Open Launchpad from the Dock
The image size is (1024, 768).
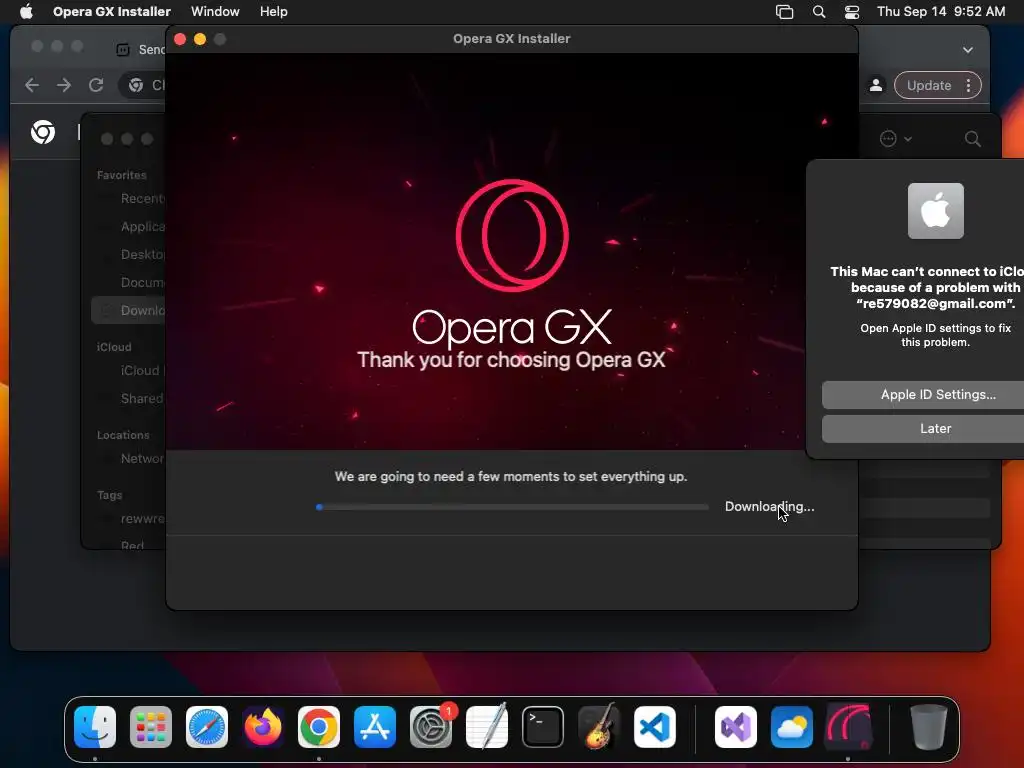(x=151, y=727)
